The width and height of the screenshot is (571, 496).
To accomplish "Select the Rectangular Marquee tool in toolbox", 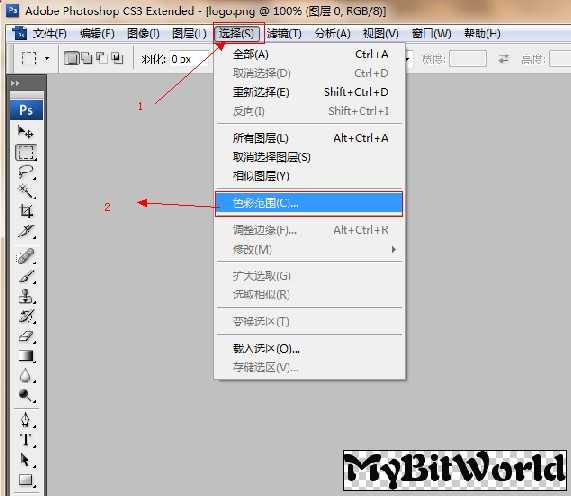I will coord(25,153).
